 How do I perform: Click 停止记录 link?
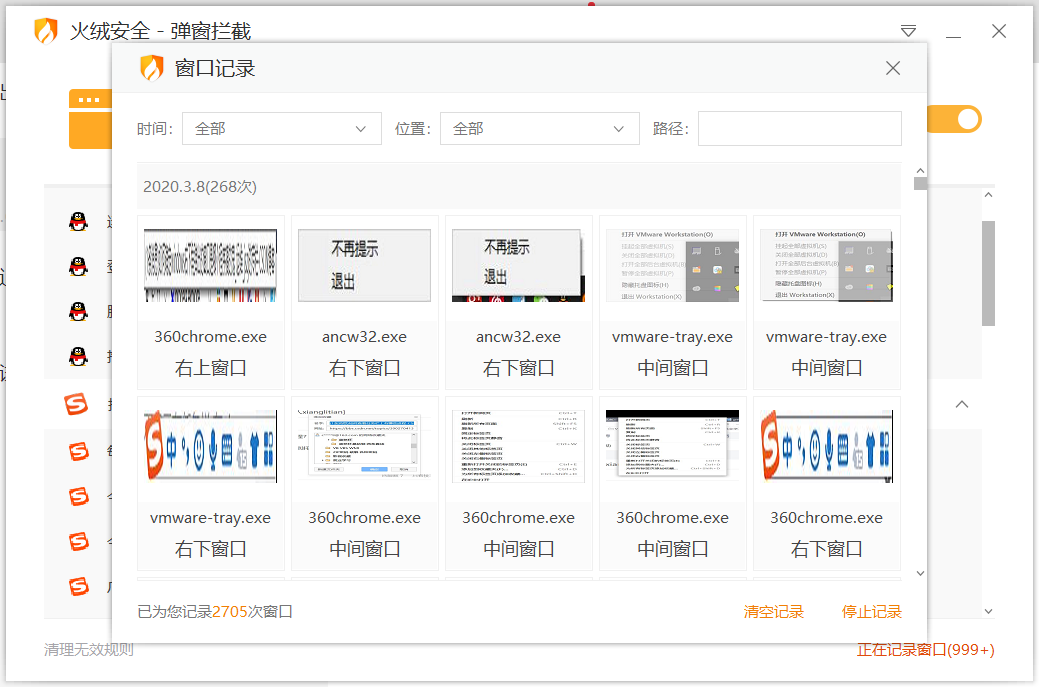click(871, 611)
